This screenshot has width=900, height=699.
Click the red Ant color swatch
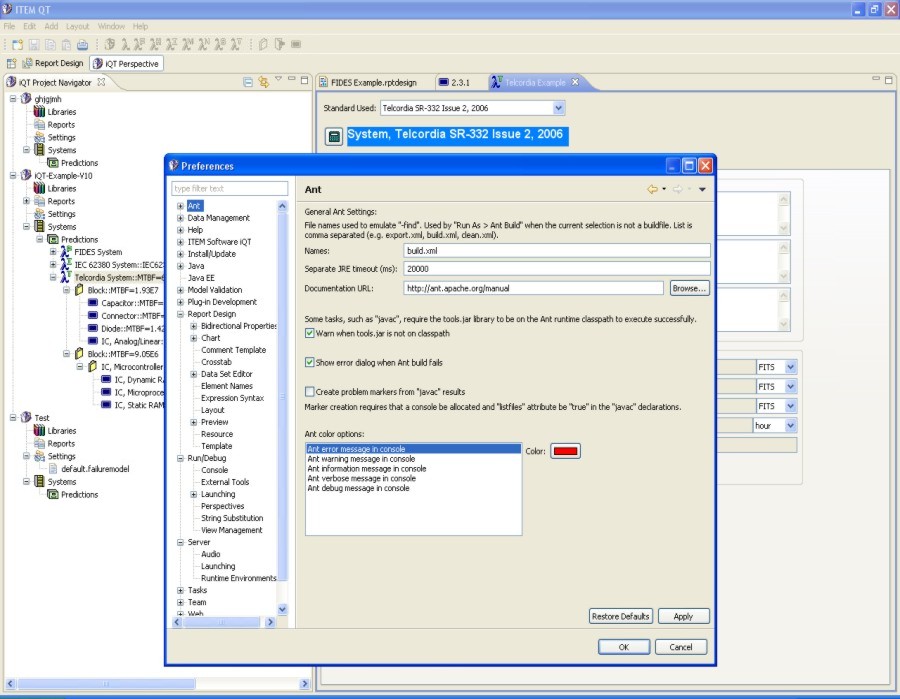pyautogui.click(x=566, y=451)
